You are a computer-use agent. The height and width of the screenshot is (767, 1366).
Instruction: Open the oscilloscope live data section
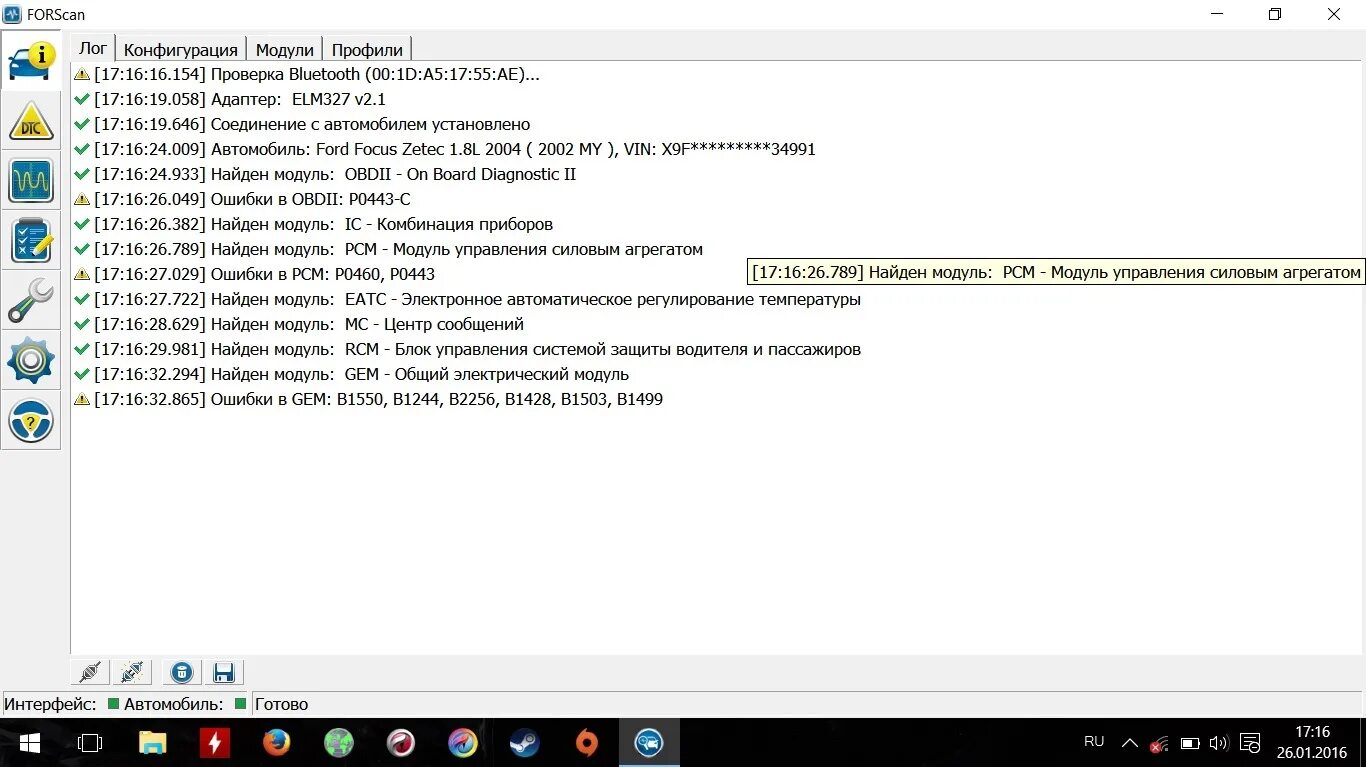point(31,180)
